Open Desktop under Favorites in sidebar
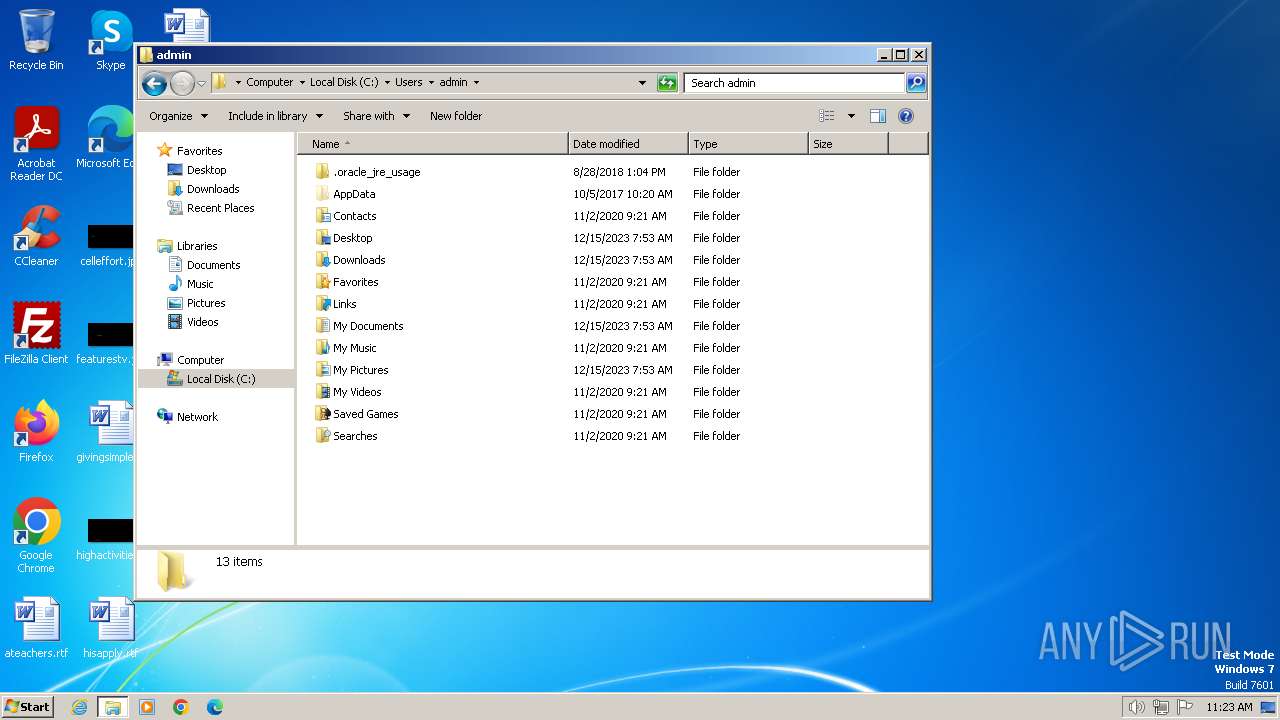1280x720 pixels. 206,170
